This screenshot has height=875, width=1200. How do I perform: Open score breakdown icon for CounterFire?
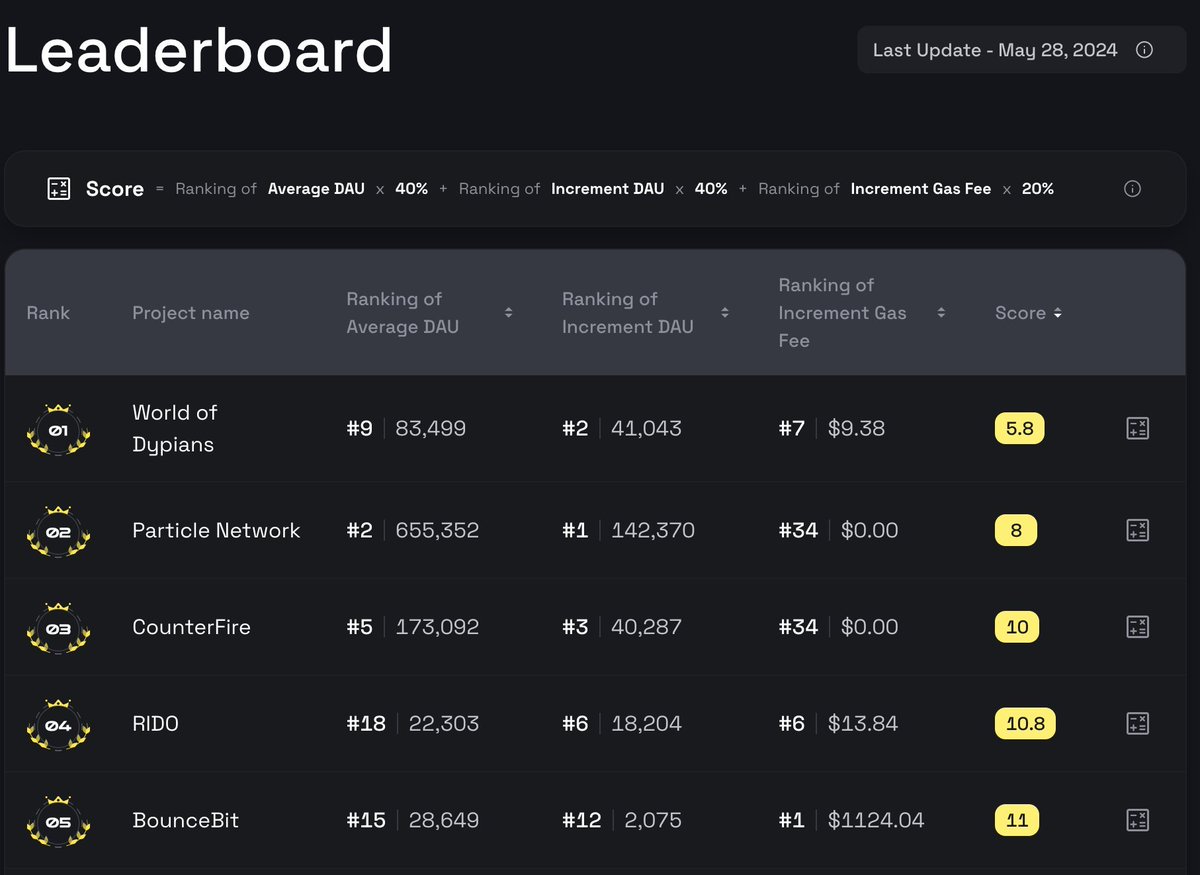point(1137,627)
